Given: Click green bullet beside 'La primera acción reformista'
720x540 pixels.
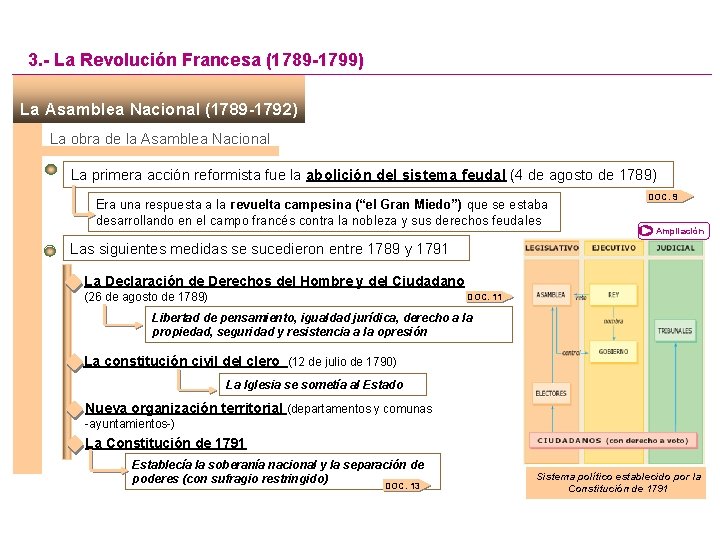Looking at the screenshot, I should (51, 169).
